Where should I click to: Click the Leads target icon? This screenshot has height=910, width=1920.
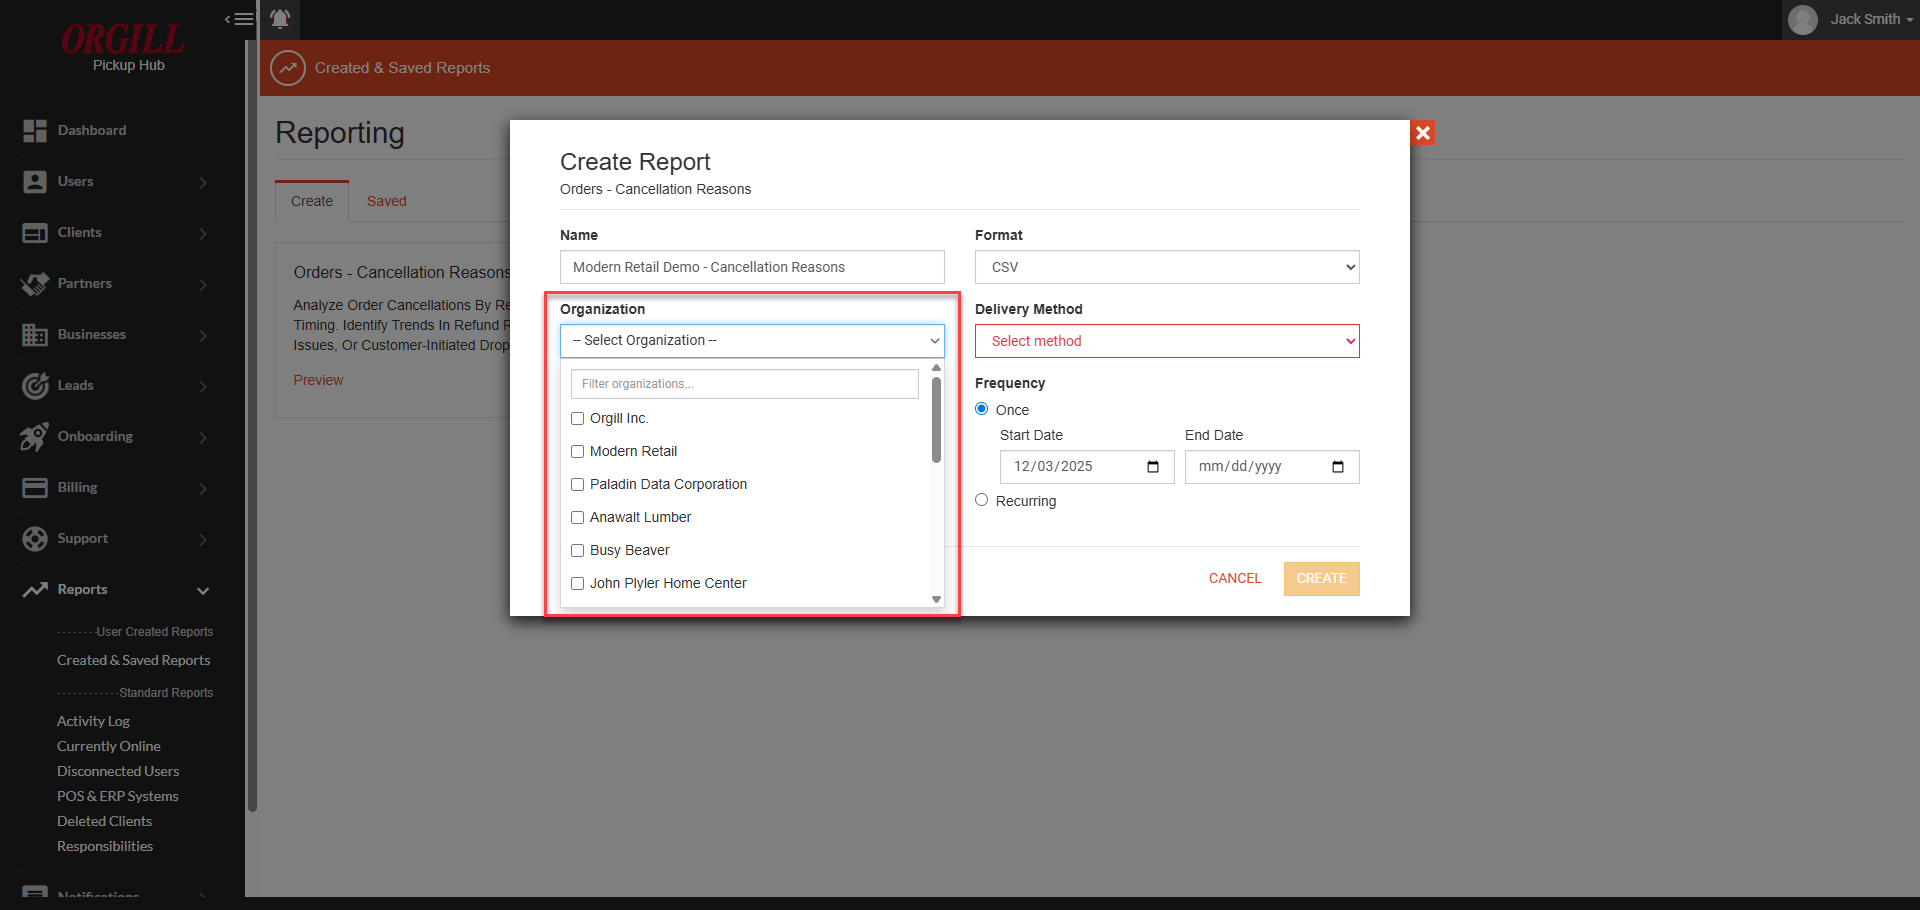pos(35,386)
